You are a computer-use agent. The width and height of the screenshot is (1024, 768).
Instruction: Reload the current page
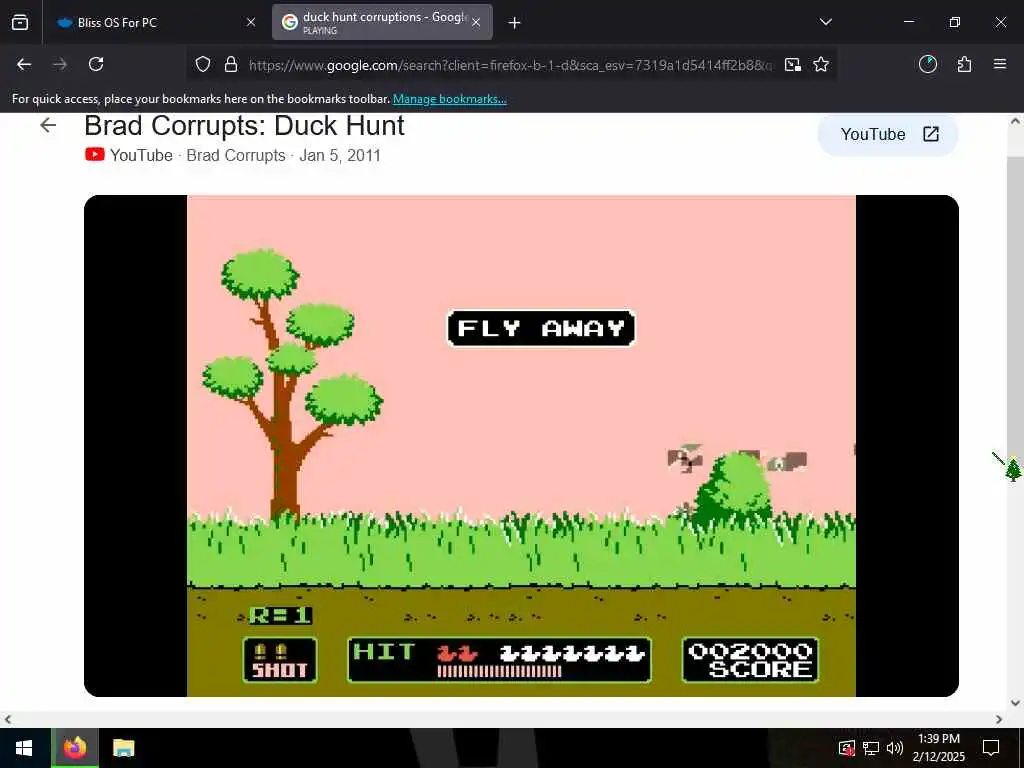(x=96, y=64)
